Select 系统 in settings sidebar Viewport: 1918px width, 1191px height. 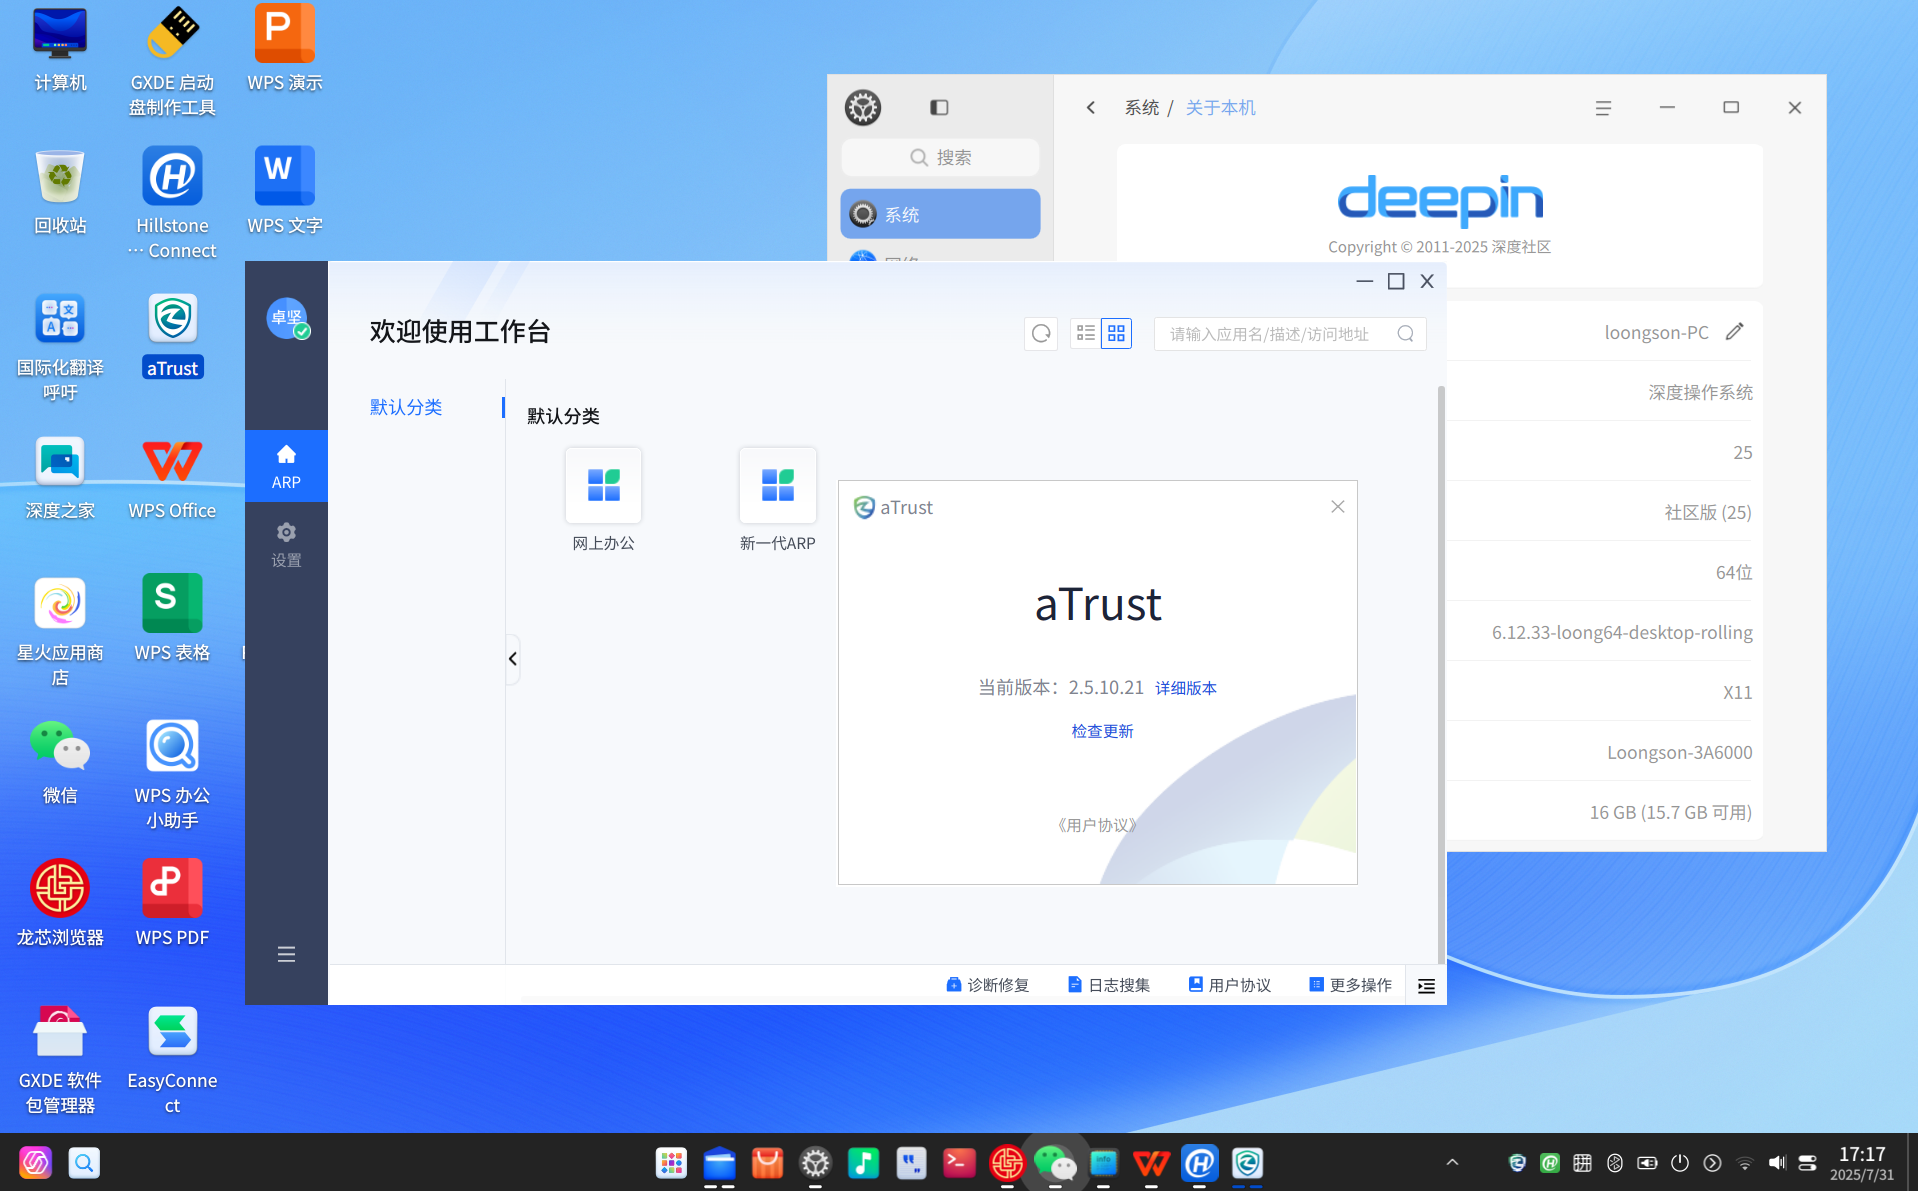(941, 214)
